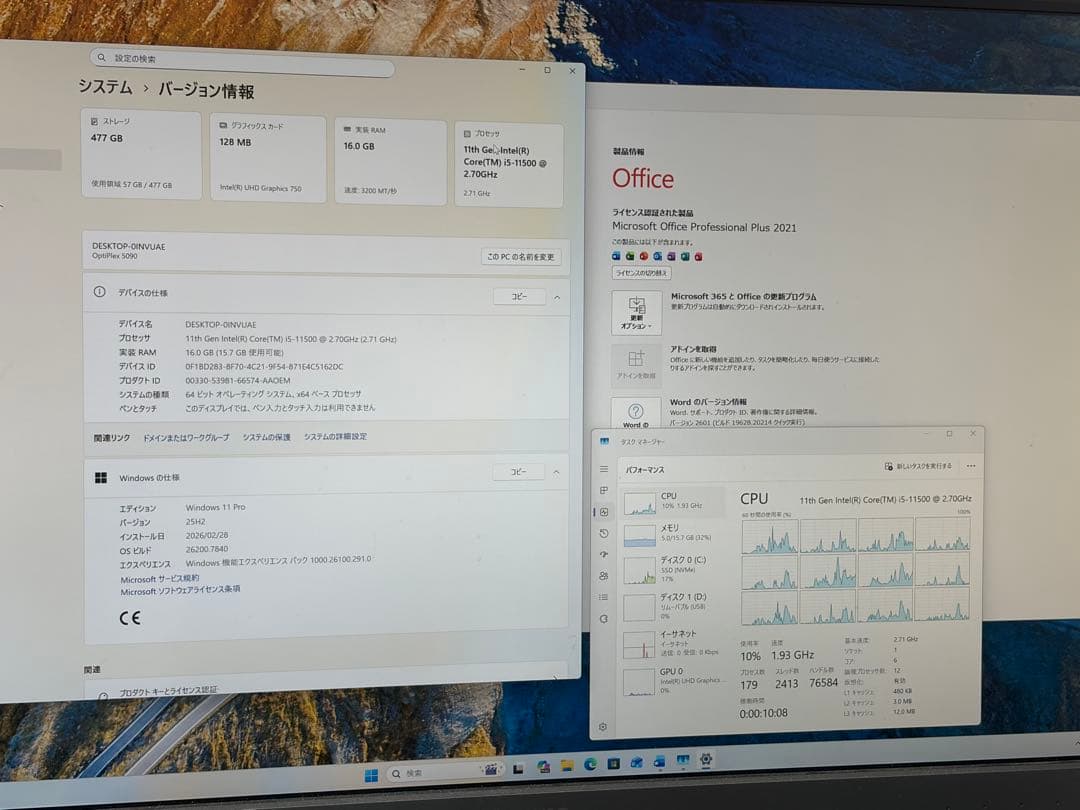Screen dimensions: 1080x810
Task: Select ディスク 1 (D:) in performance list
Action: click(673, 605)
